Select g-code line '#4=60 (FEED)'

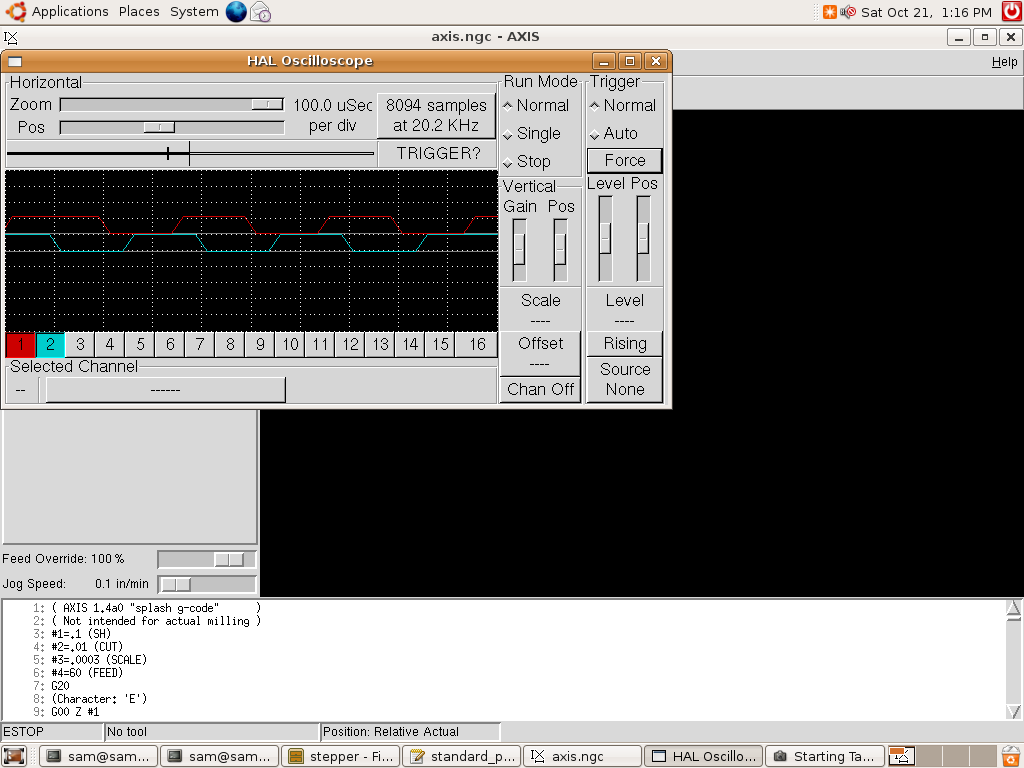(87, 673)
